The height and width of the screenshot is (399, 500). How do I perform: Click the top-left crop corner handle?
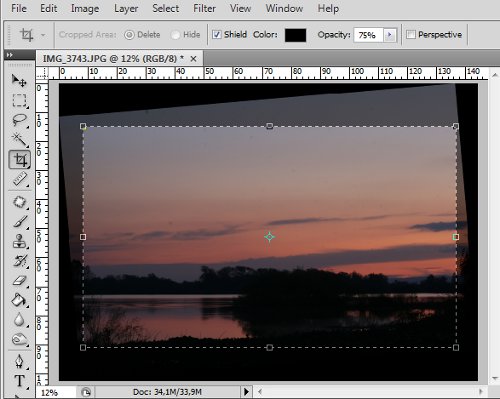click(83, 126)
